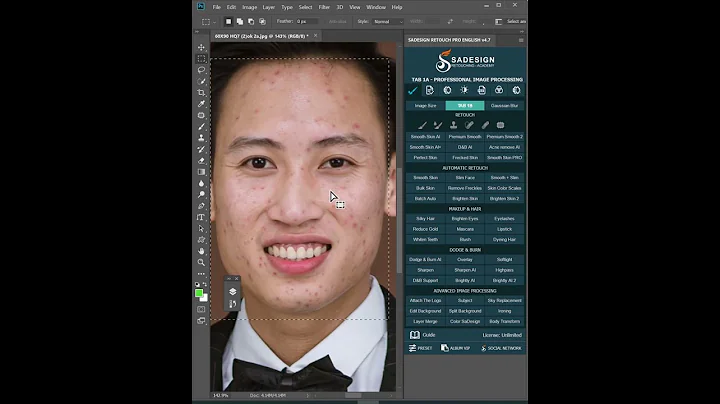Toggle Quick Mask mode
The width and height of the screenshot is (720, 404).
[201, 309]
